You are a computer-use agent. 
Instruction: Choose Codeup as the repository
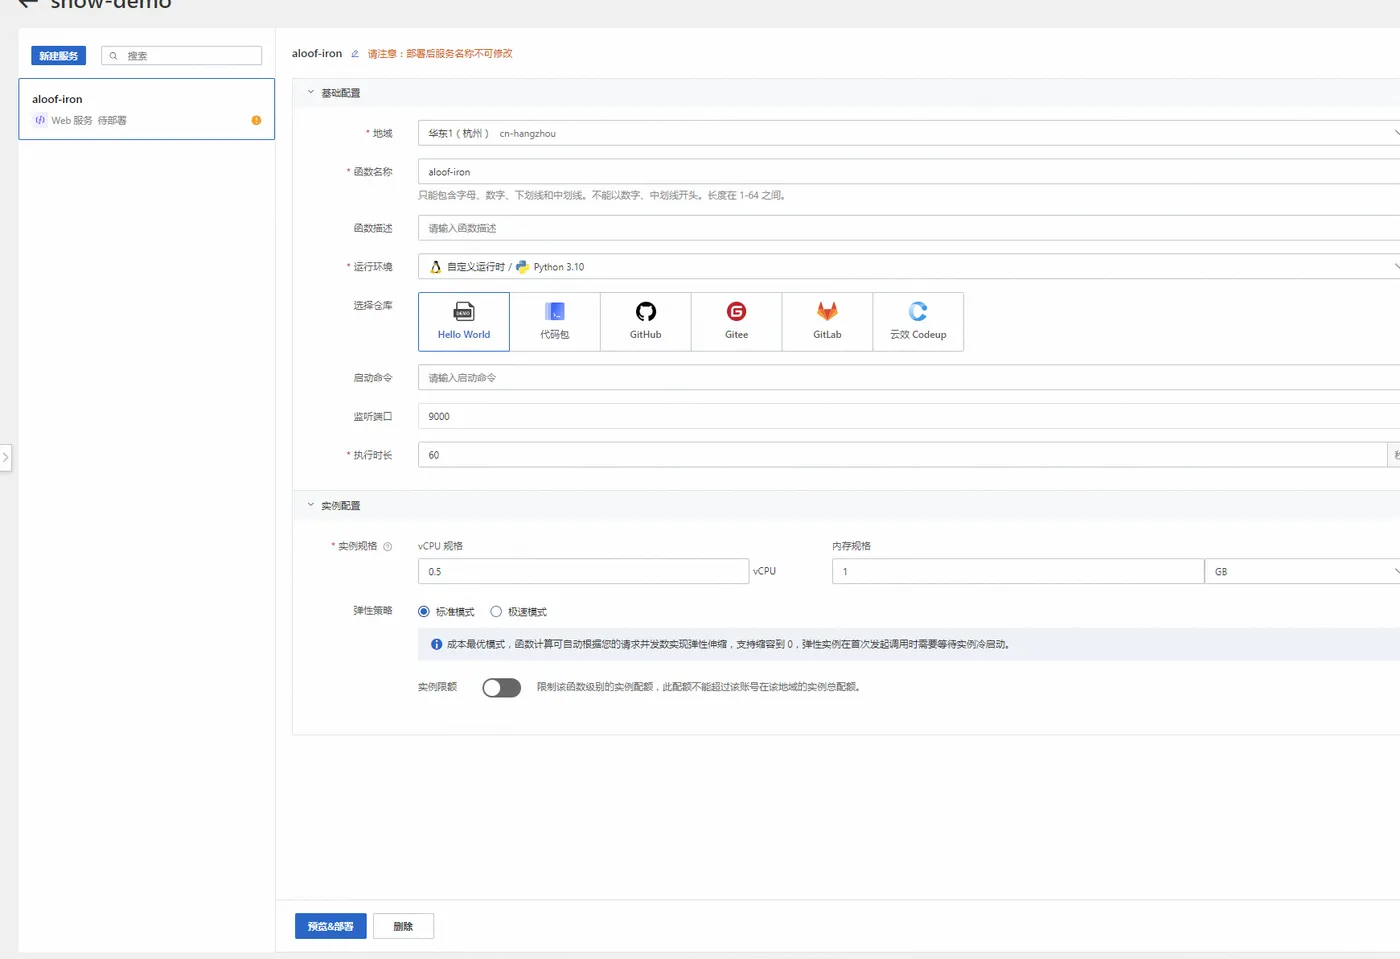click(918, 322)
